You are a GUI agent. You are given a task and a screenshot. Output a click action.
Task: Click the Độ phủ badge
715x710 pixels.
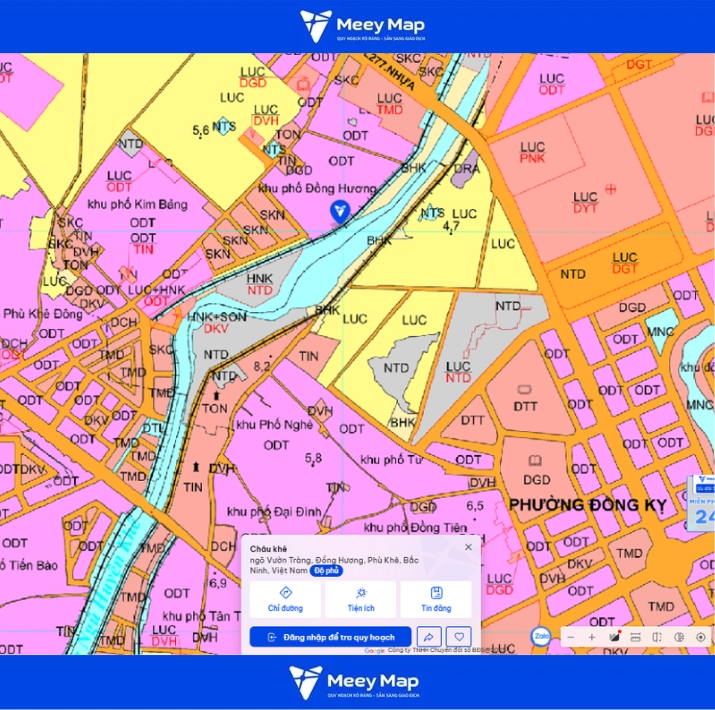click(326, 570)
